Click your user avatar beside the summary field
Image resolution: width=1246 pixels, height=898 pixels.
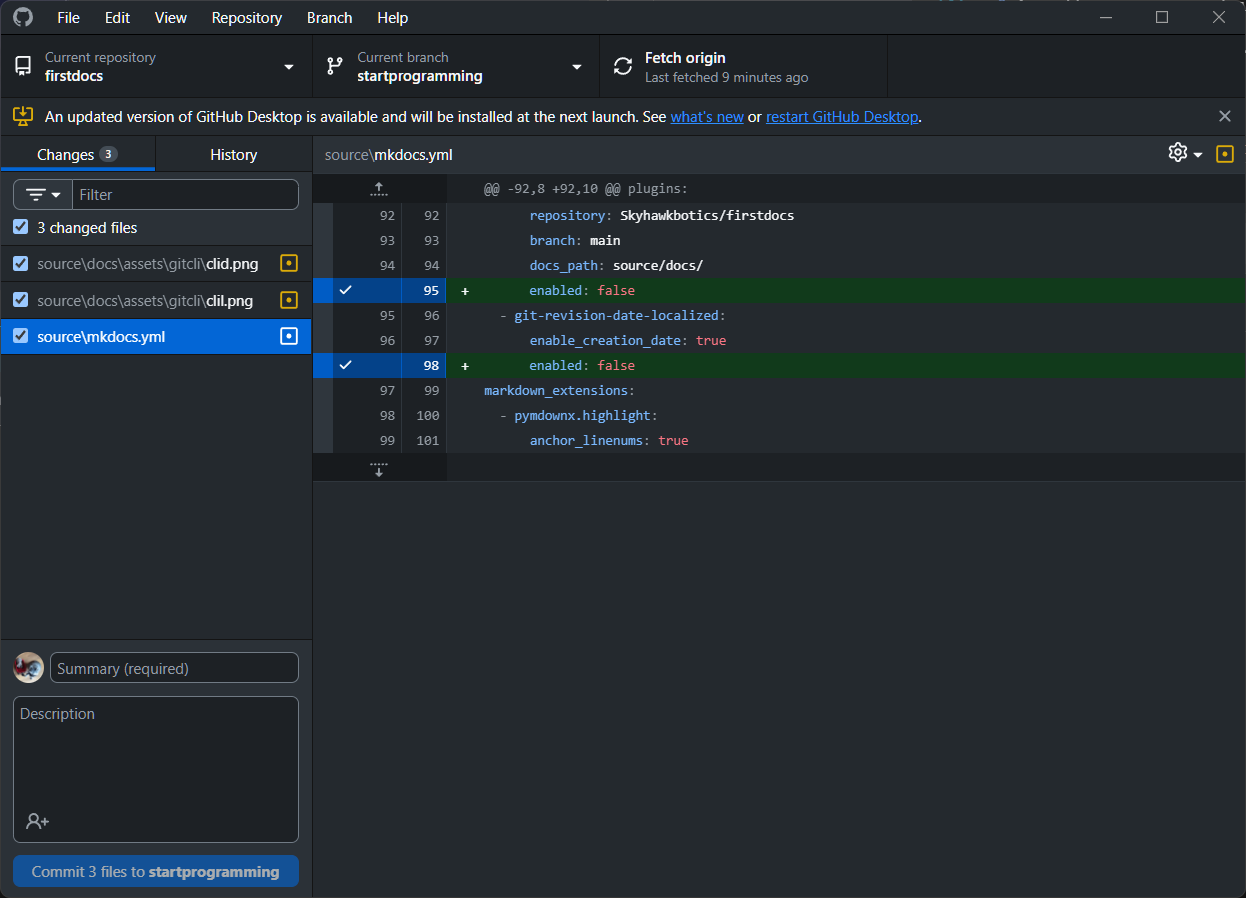(x=28, y=667)
